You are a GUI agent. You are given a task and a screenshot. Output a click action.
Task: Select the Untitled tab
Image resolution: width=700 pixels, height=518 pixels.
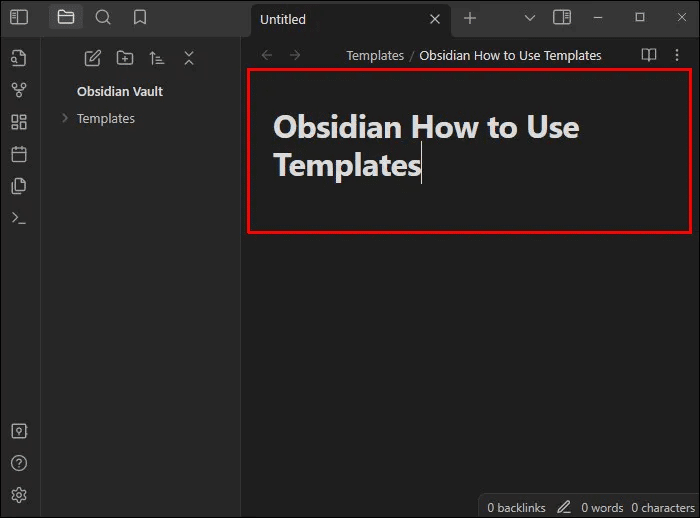coord(330,19)
